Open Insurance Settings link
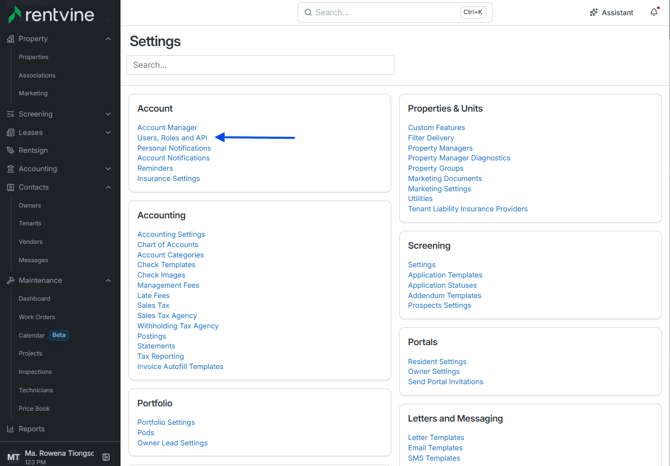This screenshot has height=466, width=670. click(168, 178)
